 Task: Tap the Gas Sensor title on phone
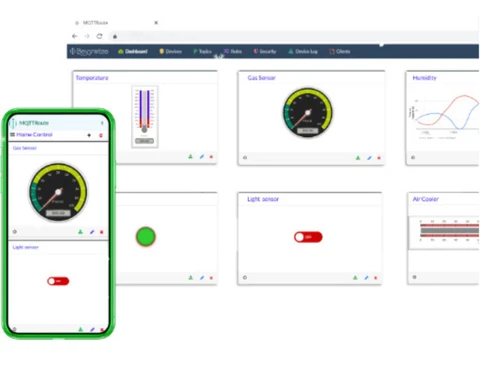pos(25,148)
